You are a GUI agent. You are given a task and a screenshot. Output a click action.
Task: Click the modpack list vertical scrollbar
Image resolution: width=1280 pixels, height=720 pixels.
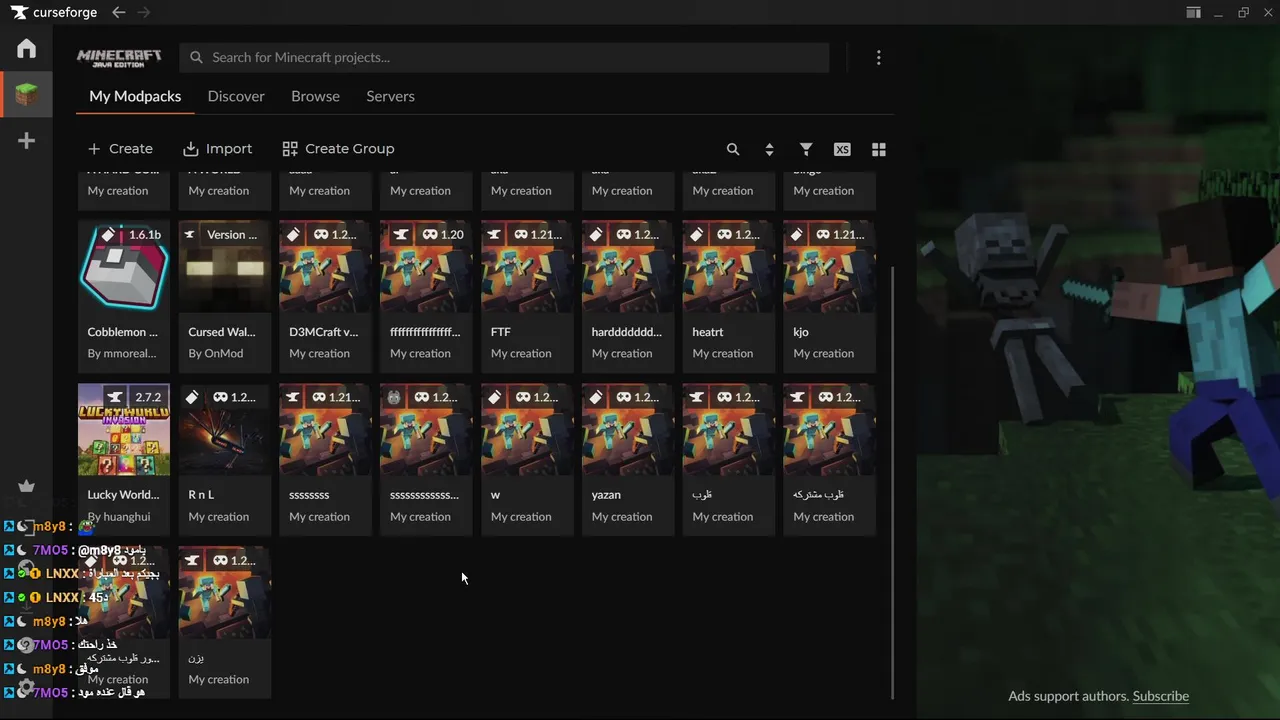[892, 482]
